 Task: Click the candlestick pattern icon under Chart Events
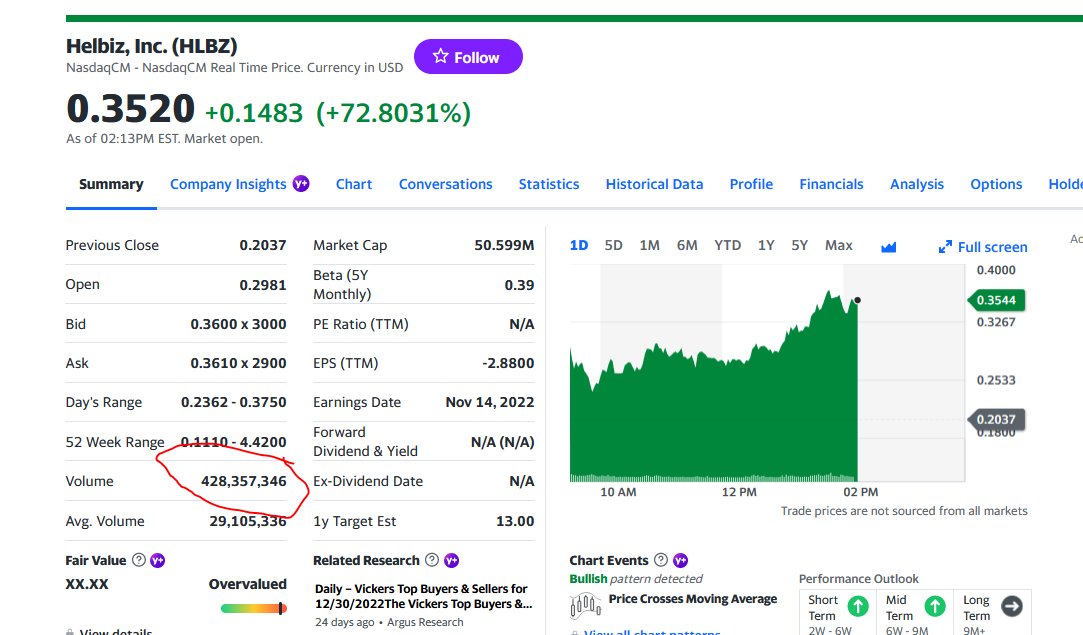tap(586, 606)
